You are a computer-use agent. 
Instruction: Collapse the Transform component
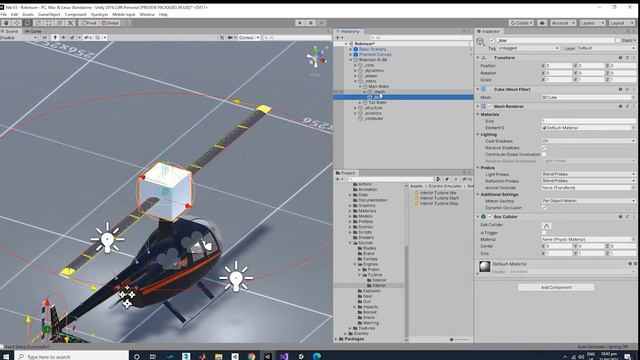click(478, 58)
